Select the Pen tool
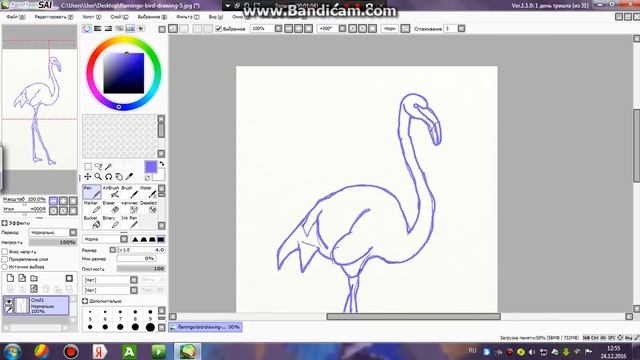640x360 pixels. tap(91, 192)
